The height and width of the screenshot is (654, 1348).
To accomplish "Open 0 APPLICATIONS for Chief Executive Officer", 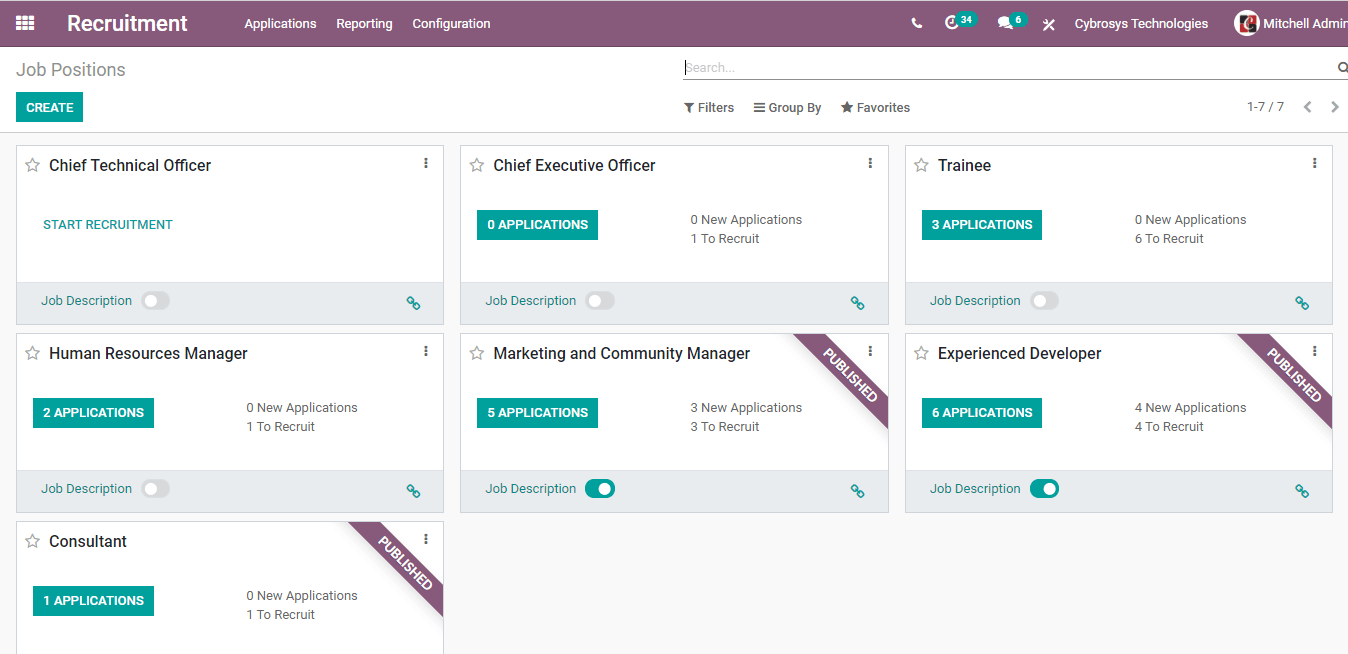I will click(x=537, y=225).
